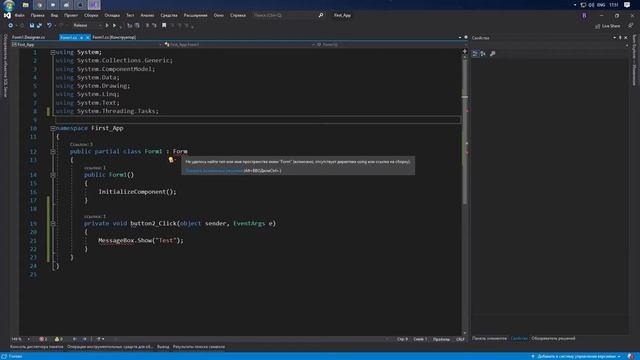
Task: Open the Тест menu
Action: pyautogui.click(x=130, y=15)
